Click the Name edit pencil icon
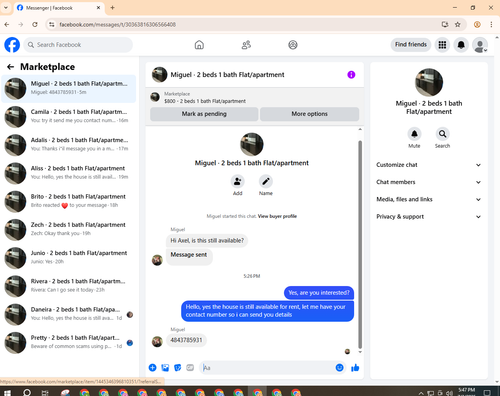 click(x=266, y=181)
